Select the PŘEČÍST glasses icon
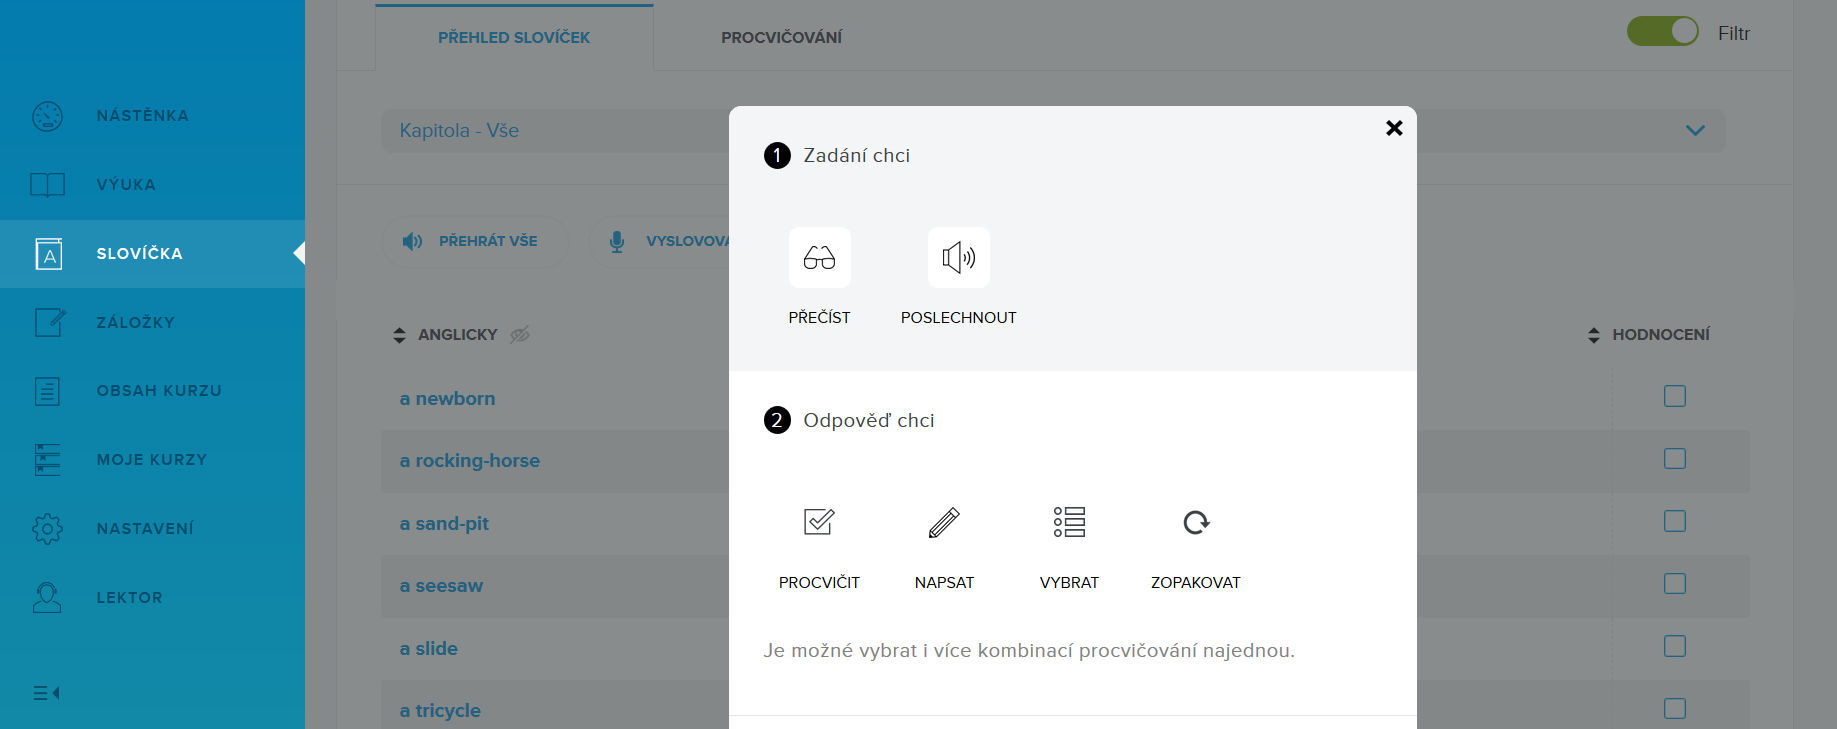 (x=819, y=258)
